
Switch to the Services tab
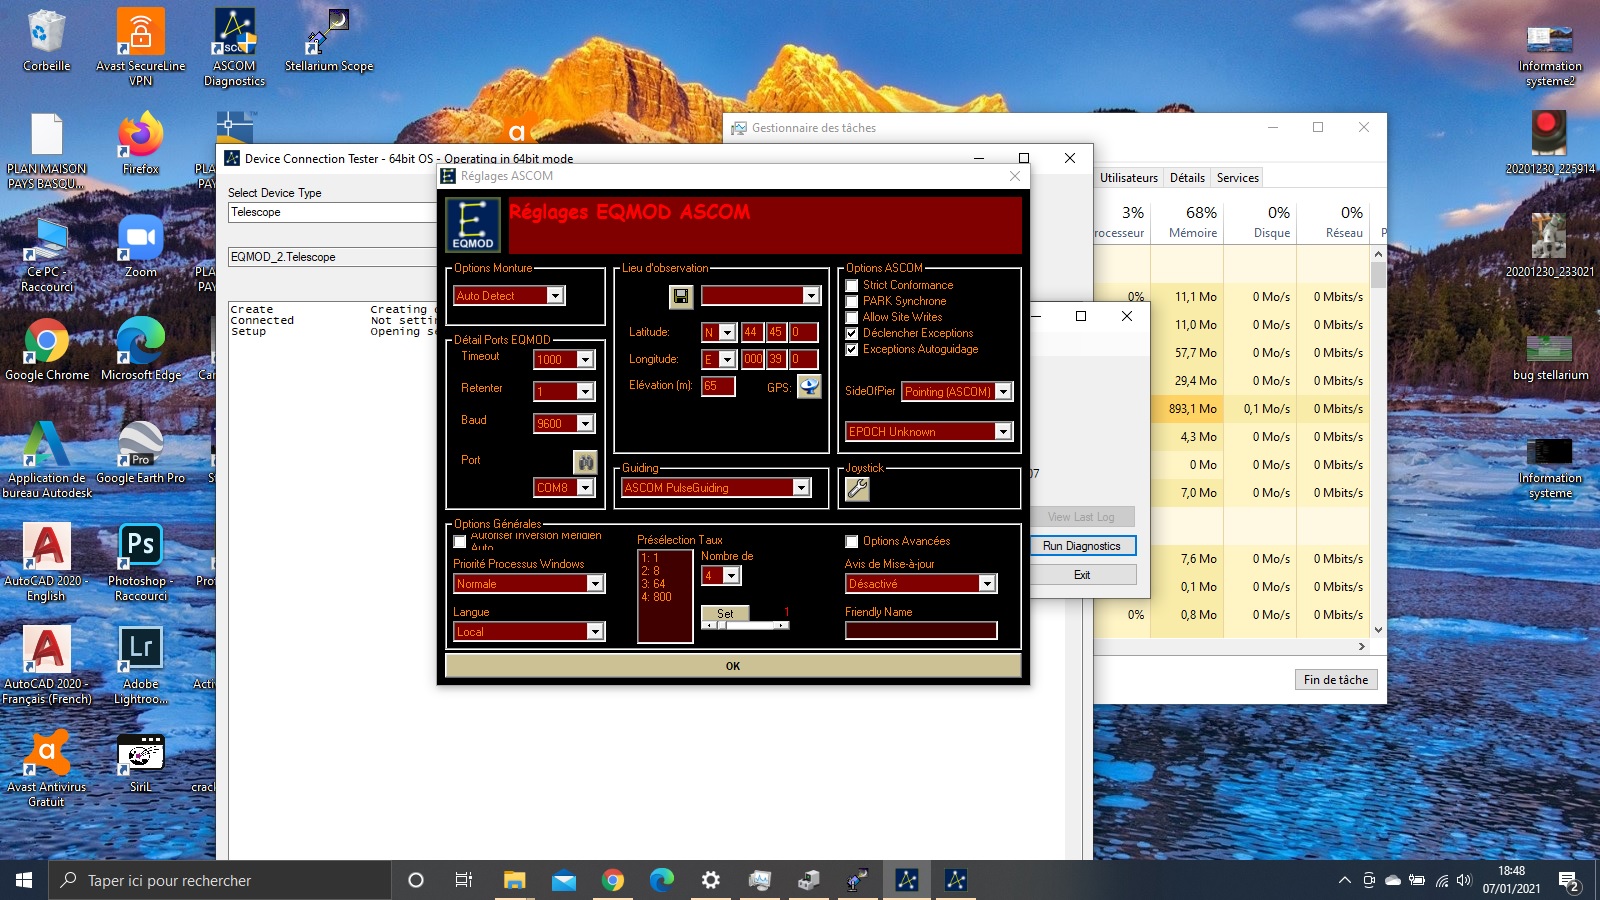(1237, 178)
